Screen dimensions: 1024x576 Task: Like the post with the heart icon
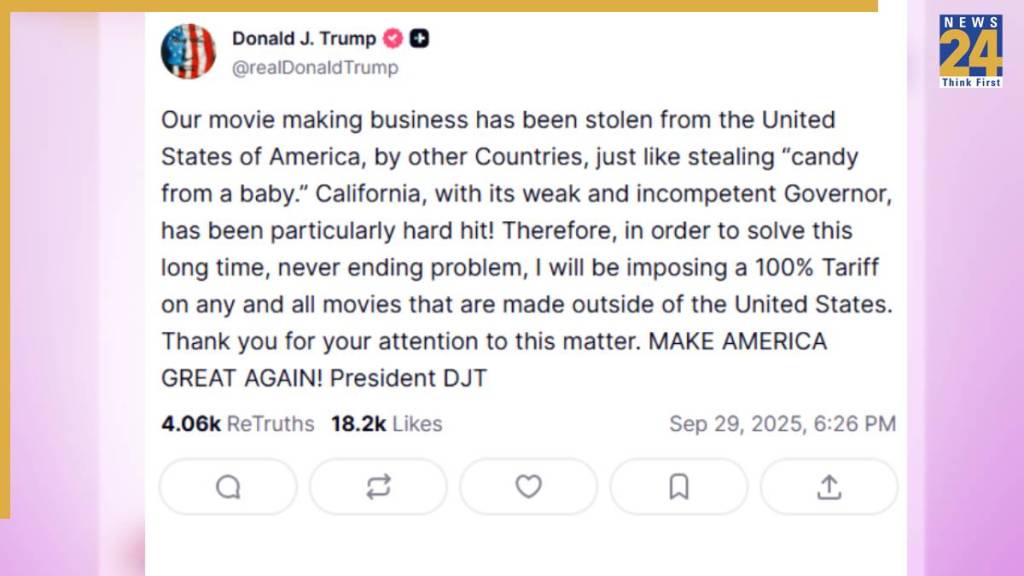click(528, 487)
